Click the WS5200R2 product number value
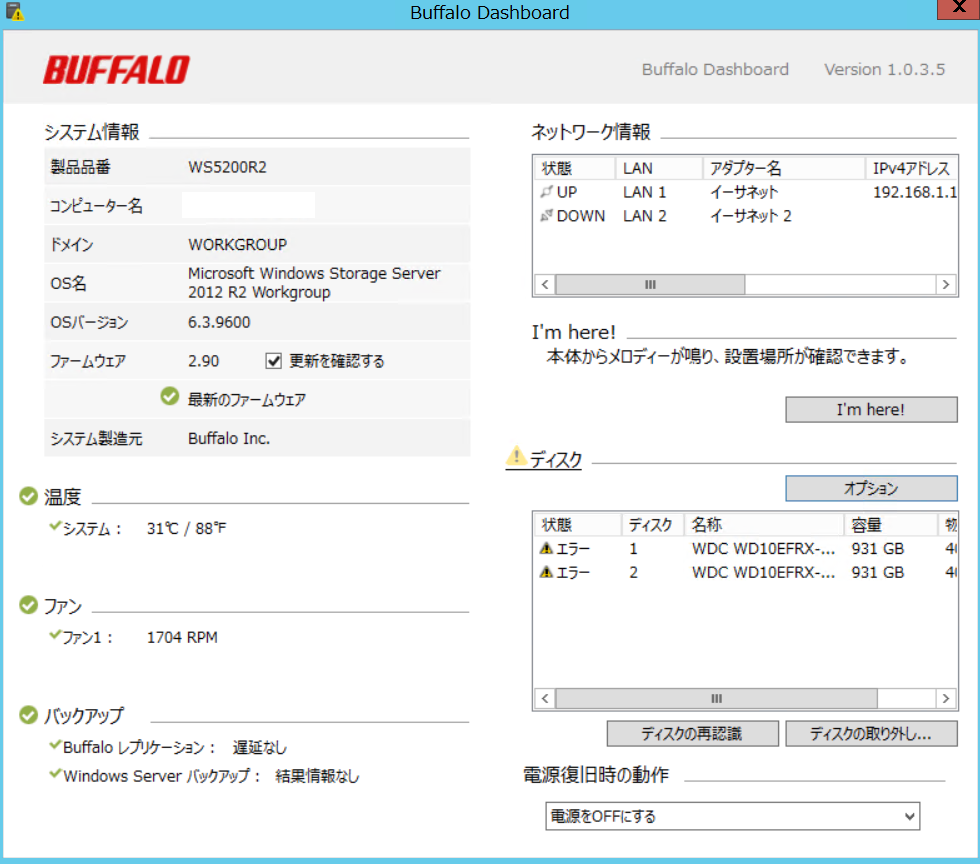The image size is (980, 864). pyautogui.click(x=228, y=167)
